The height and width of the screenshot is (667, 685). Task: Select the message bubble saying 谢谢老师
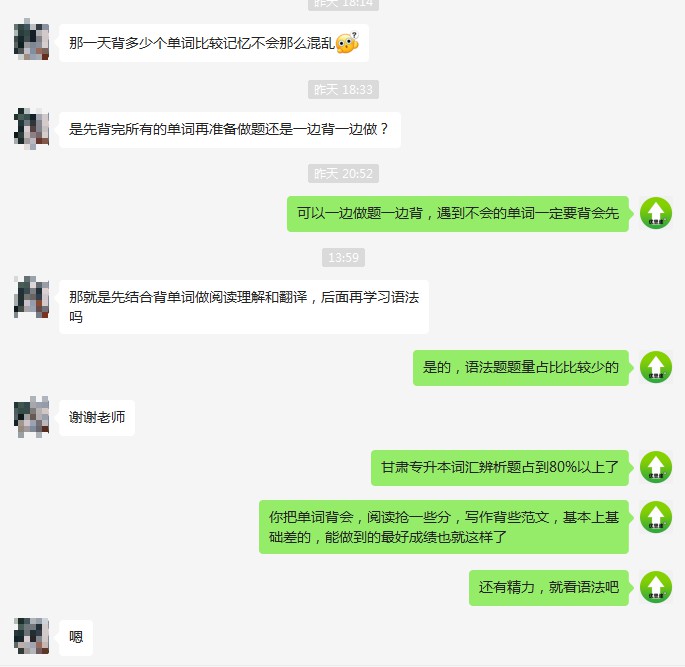[x=97, y=418]
